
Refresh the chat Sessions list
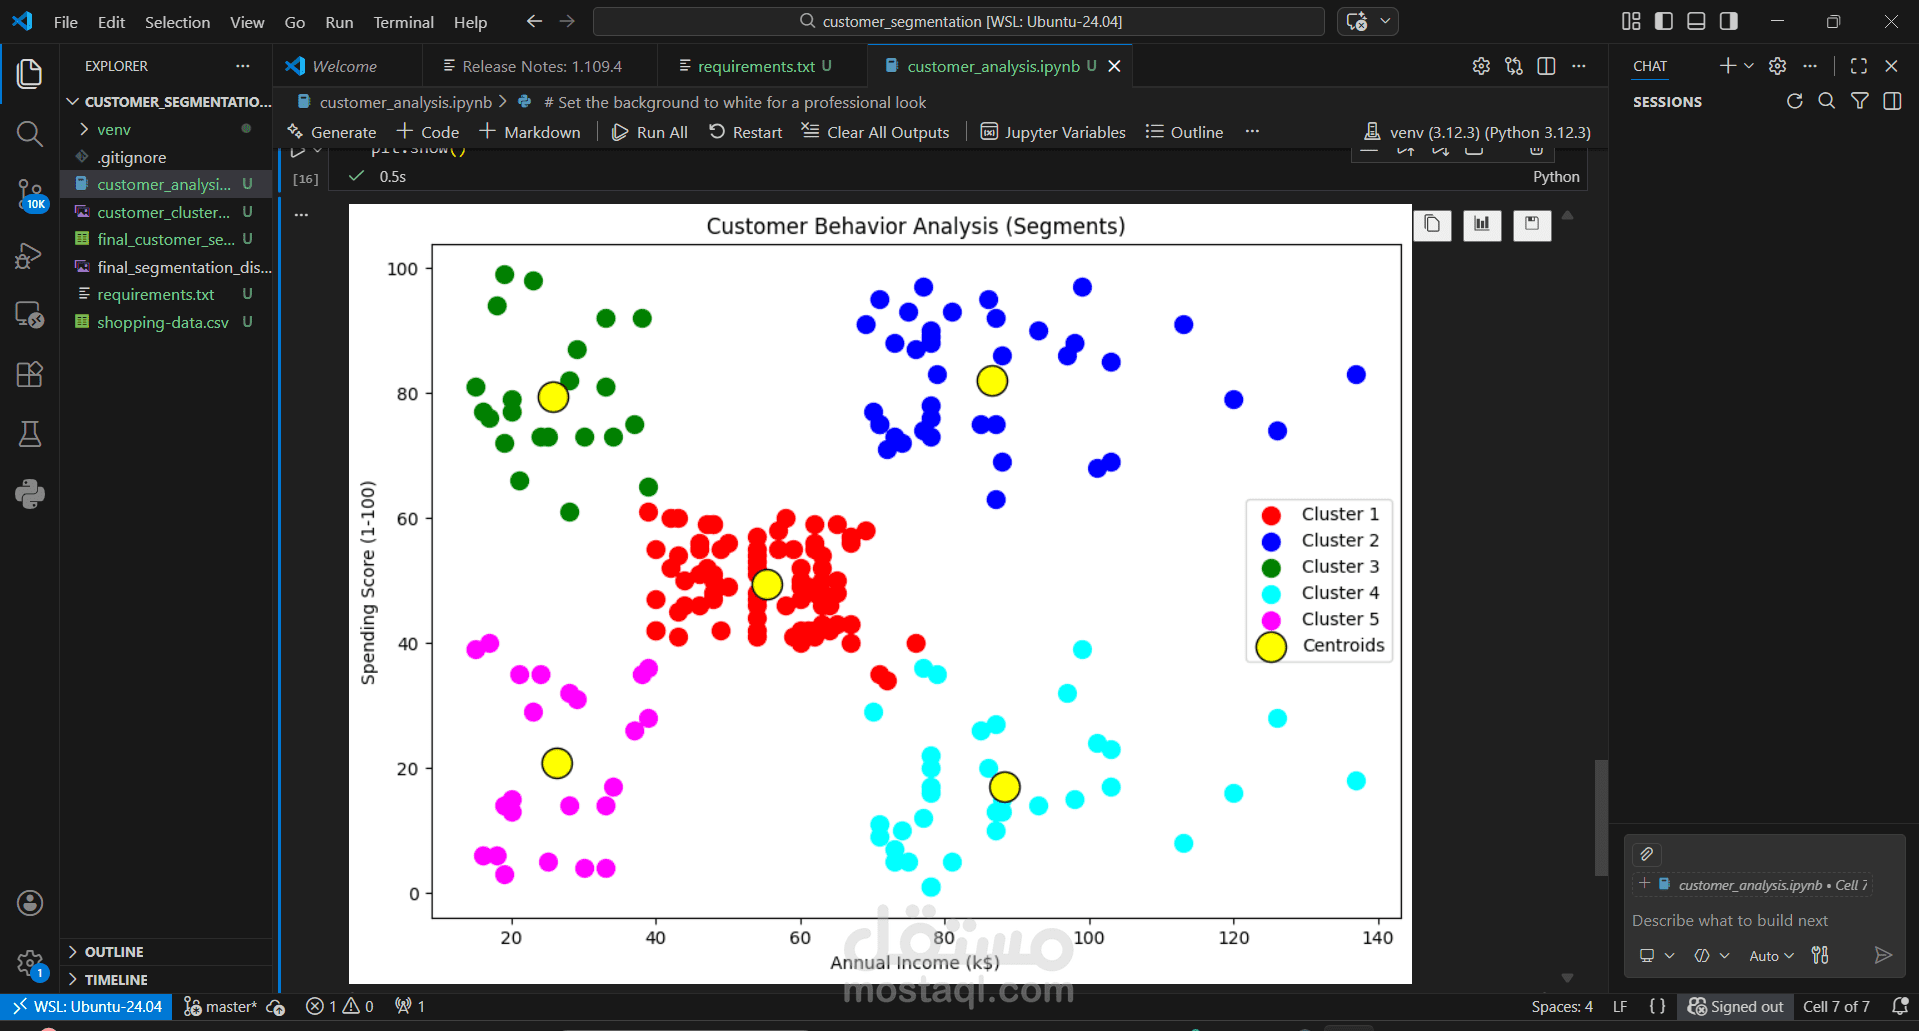pos(1794,101)
